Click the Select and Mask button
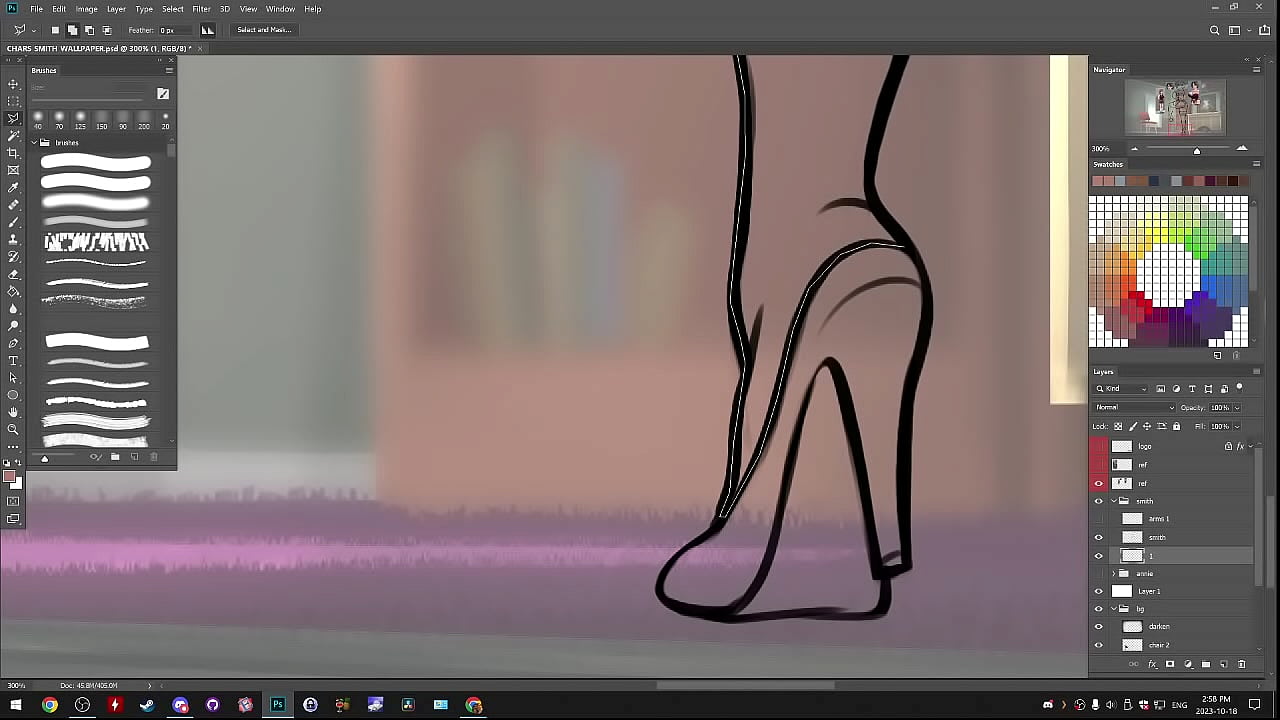This screenshot has height=720, width=1280. (x=264, y=30)
